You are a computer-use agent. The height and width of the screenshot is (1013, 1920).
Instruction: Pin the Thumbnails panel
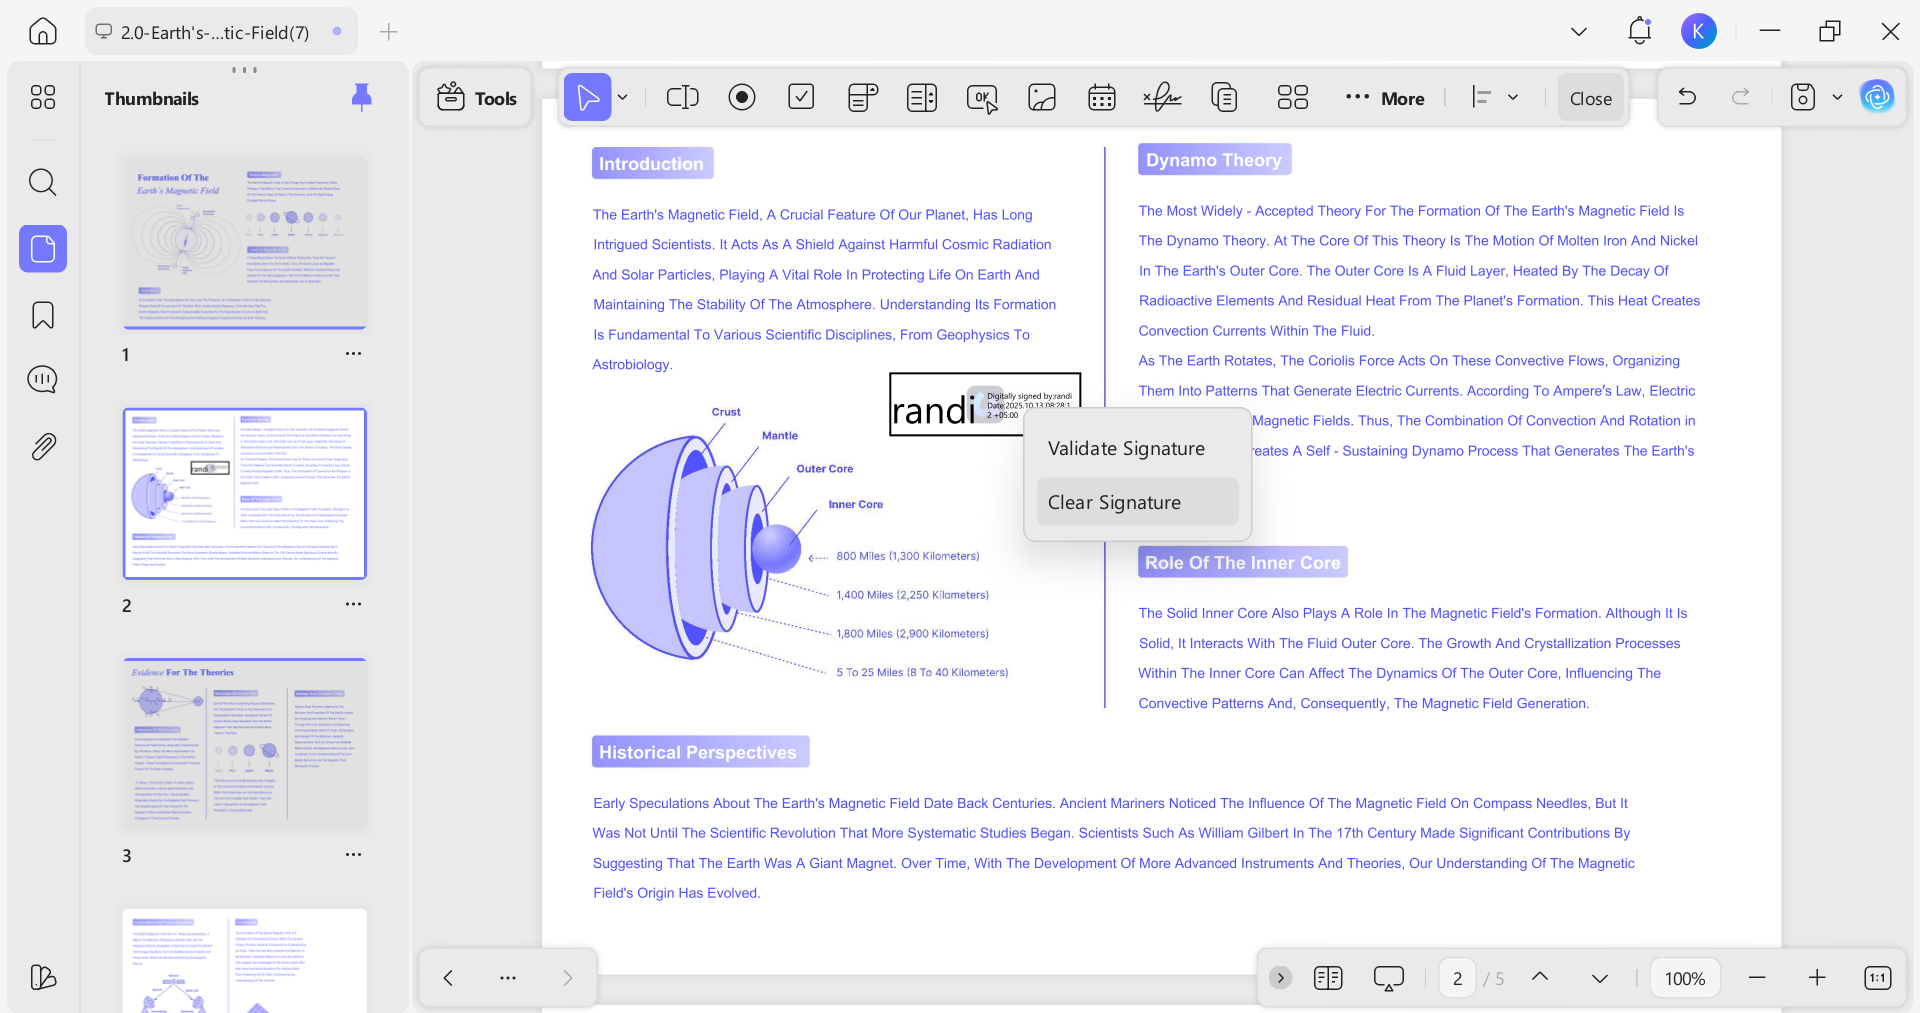pos(362,97)
